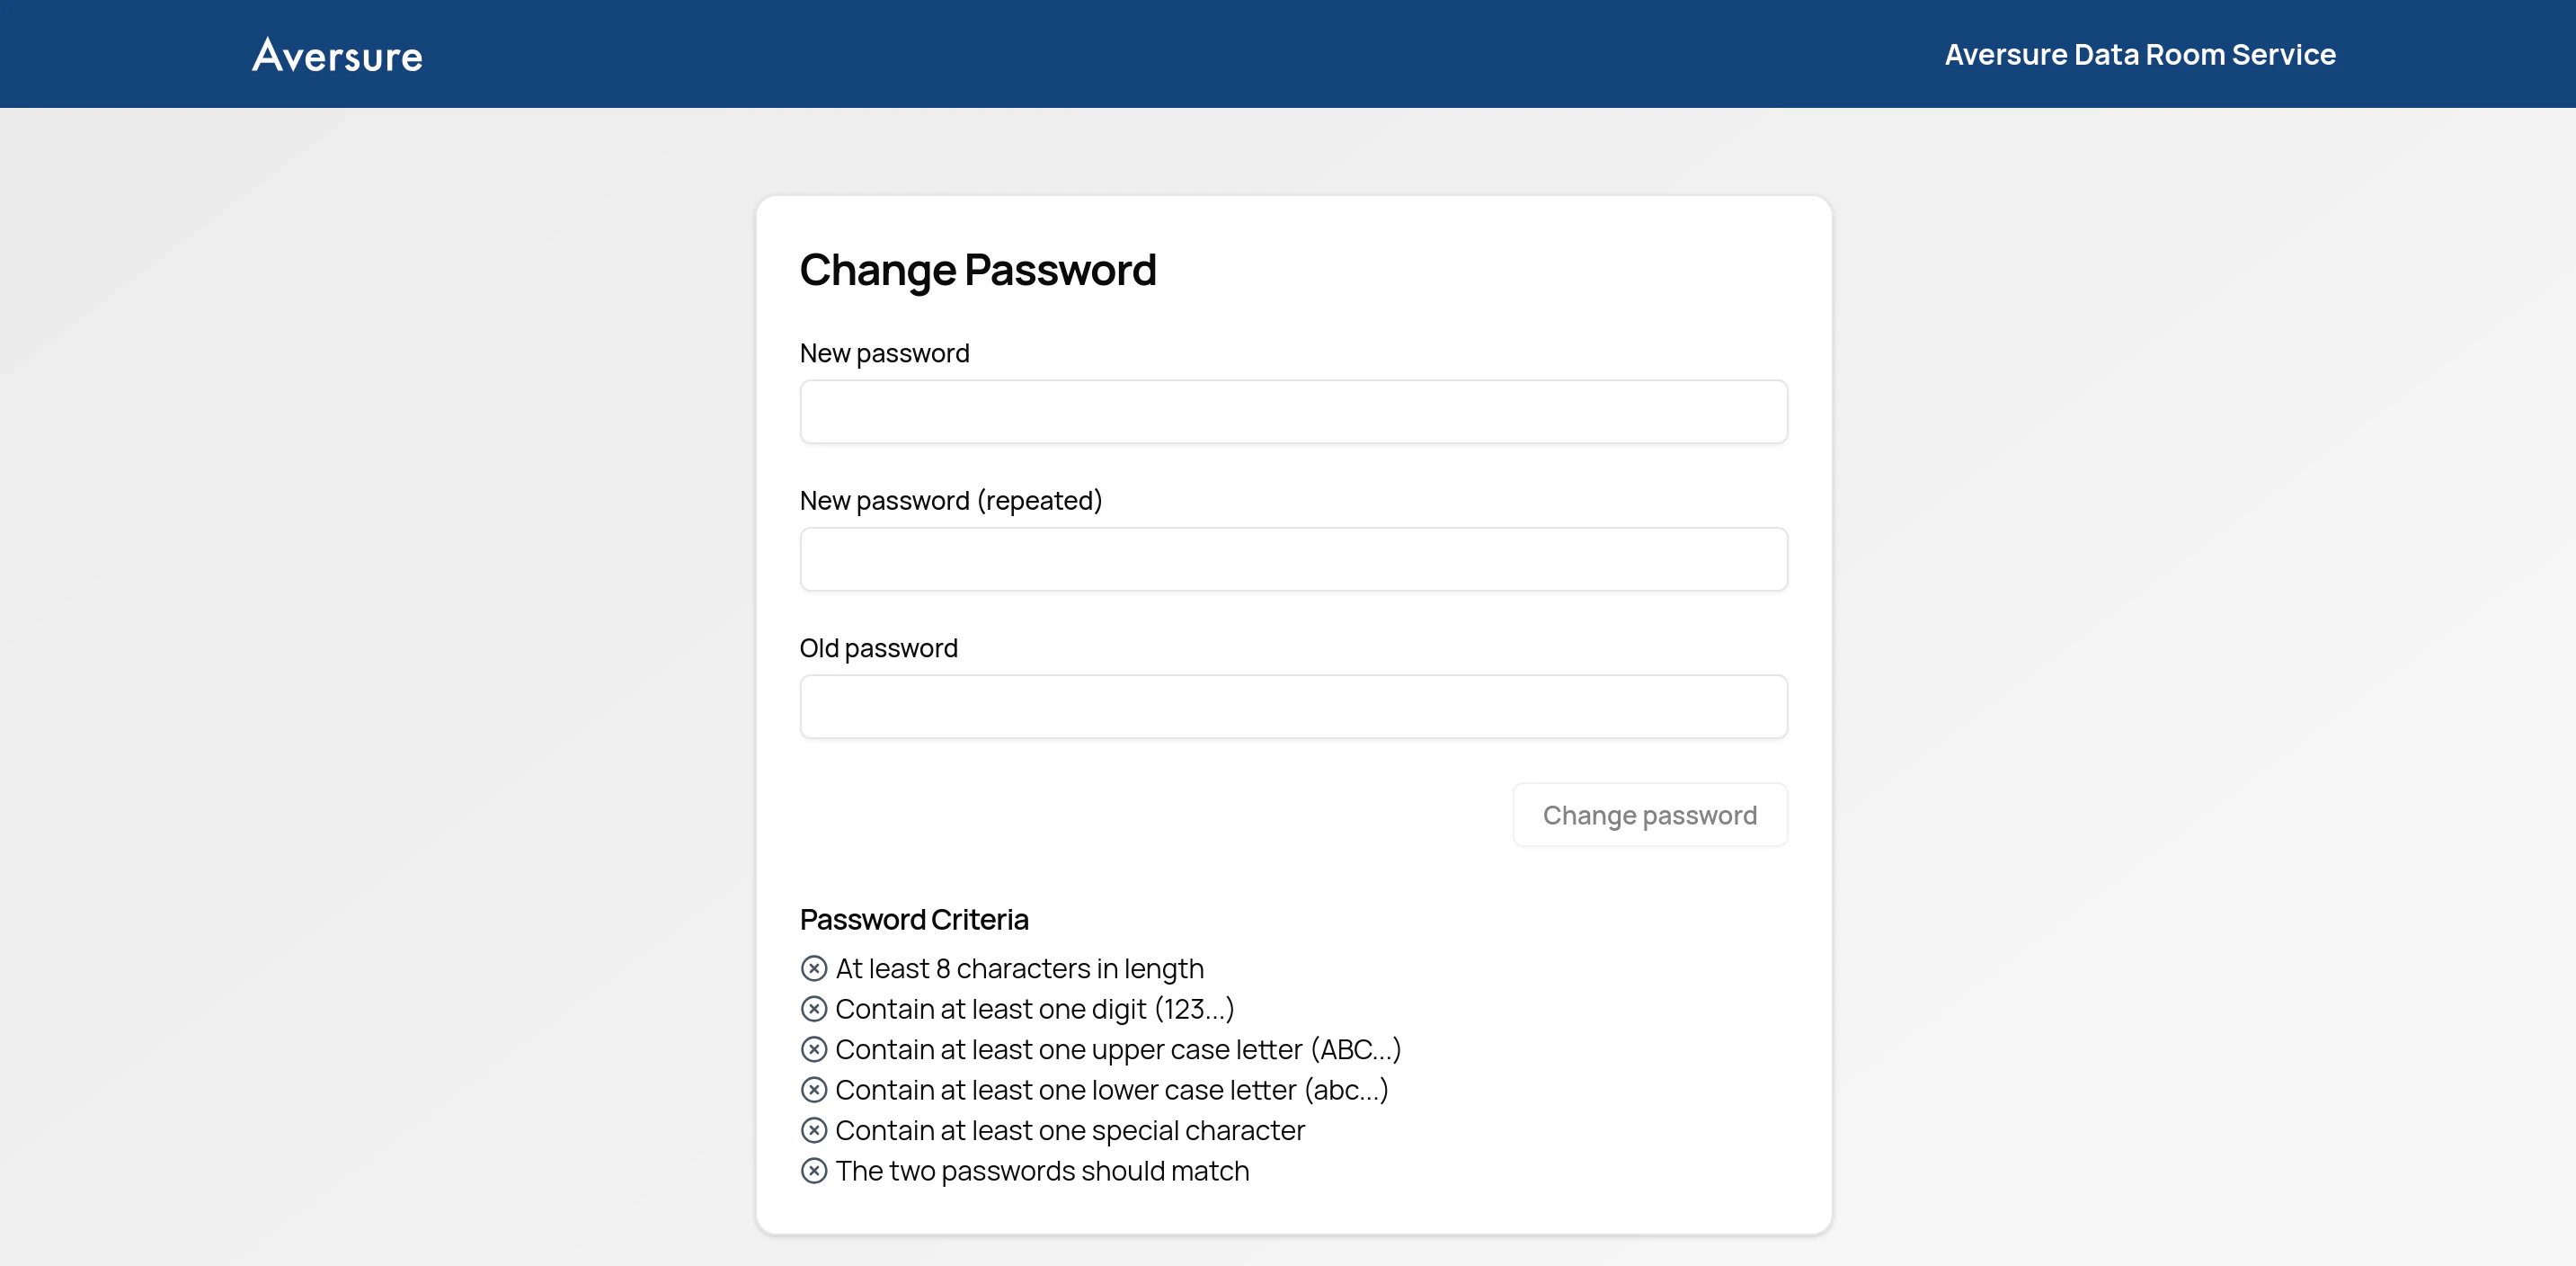This screenshot has height=1266, width=2576.
Task: Select the text "Contain at least one digit (123...)"
Action: coord(1035,1009)
